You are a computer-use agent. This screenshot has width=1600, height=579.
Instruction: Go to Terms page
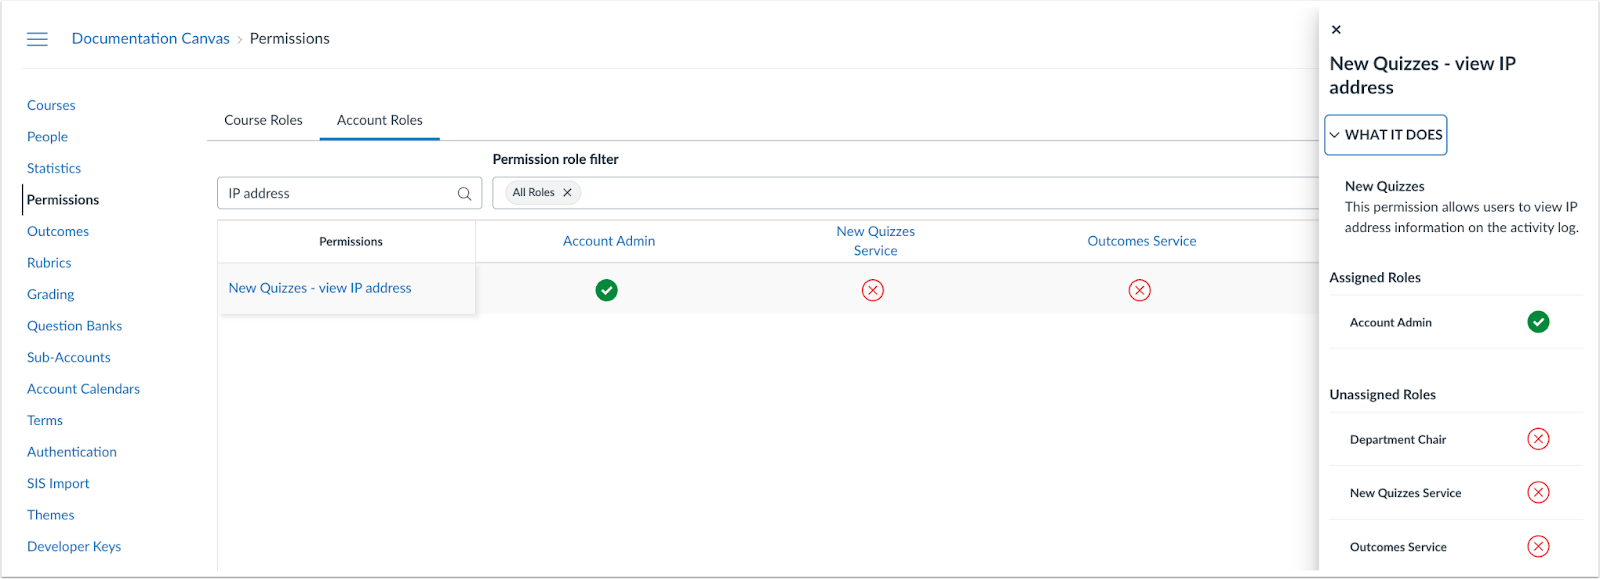coord(45,420)
